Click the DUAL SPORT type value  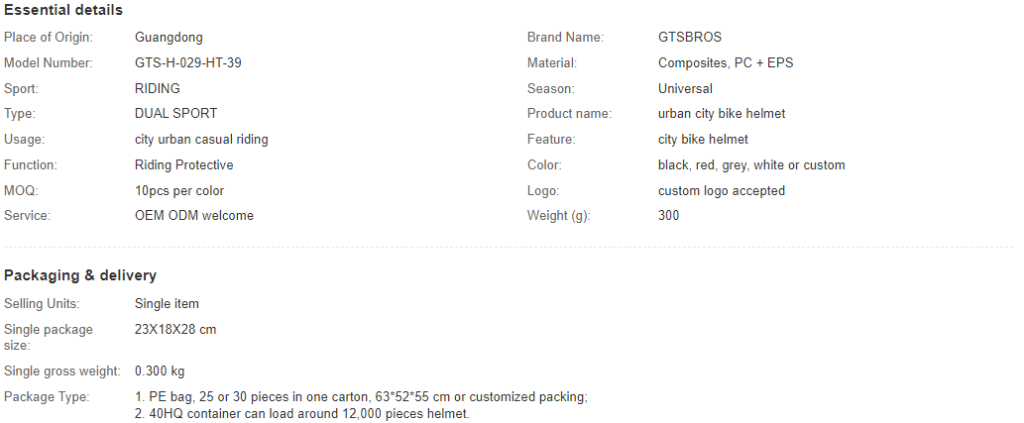click(x=176, y=114)
